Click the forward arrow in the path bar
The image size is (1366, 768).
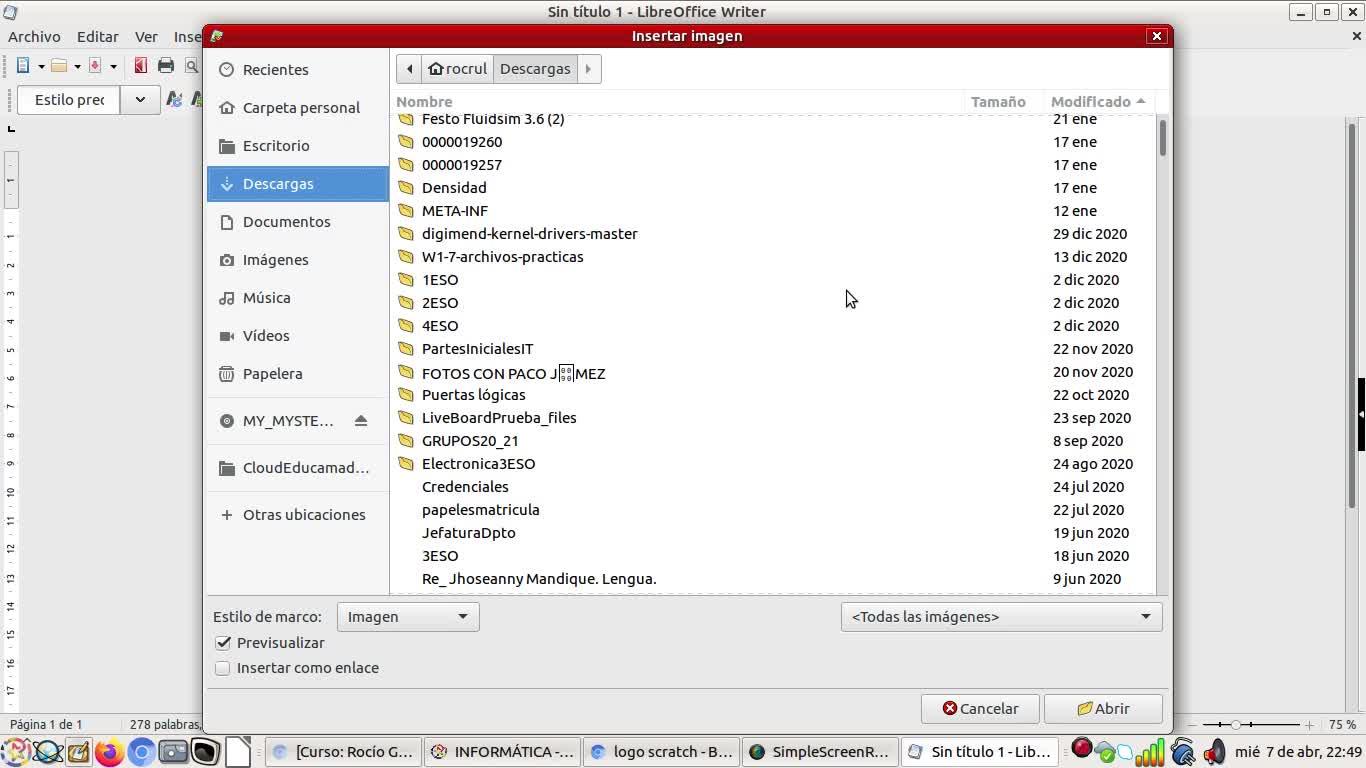[588, 69]
